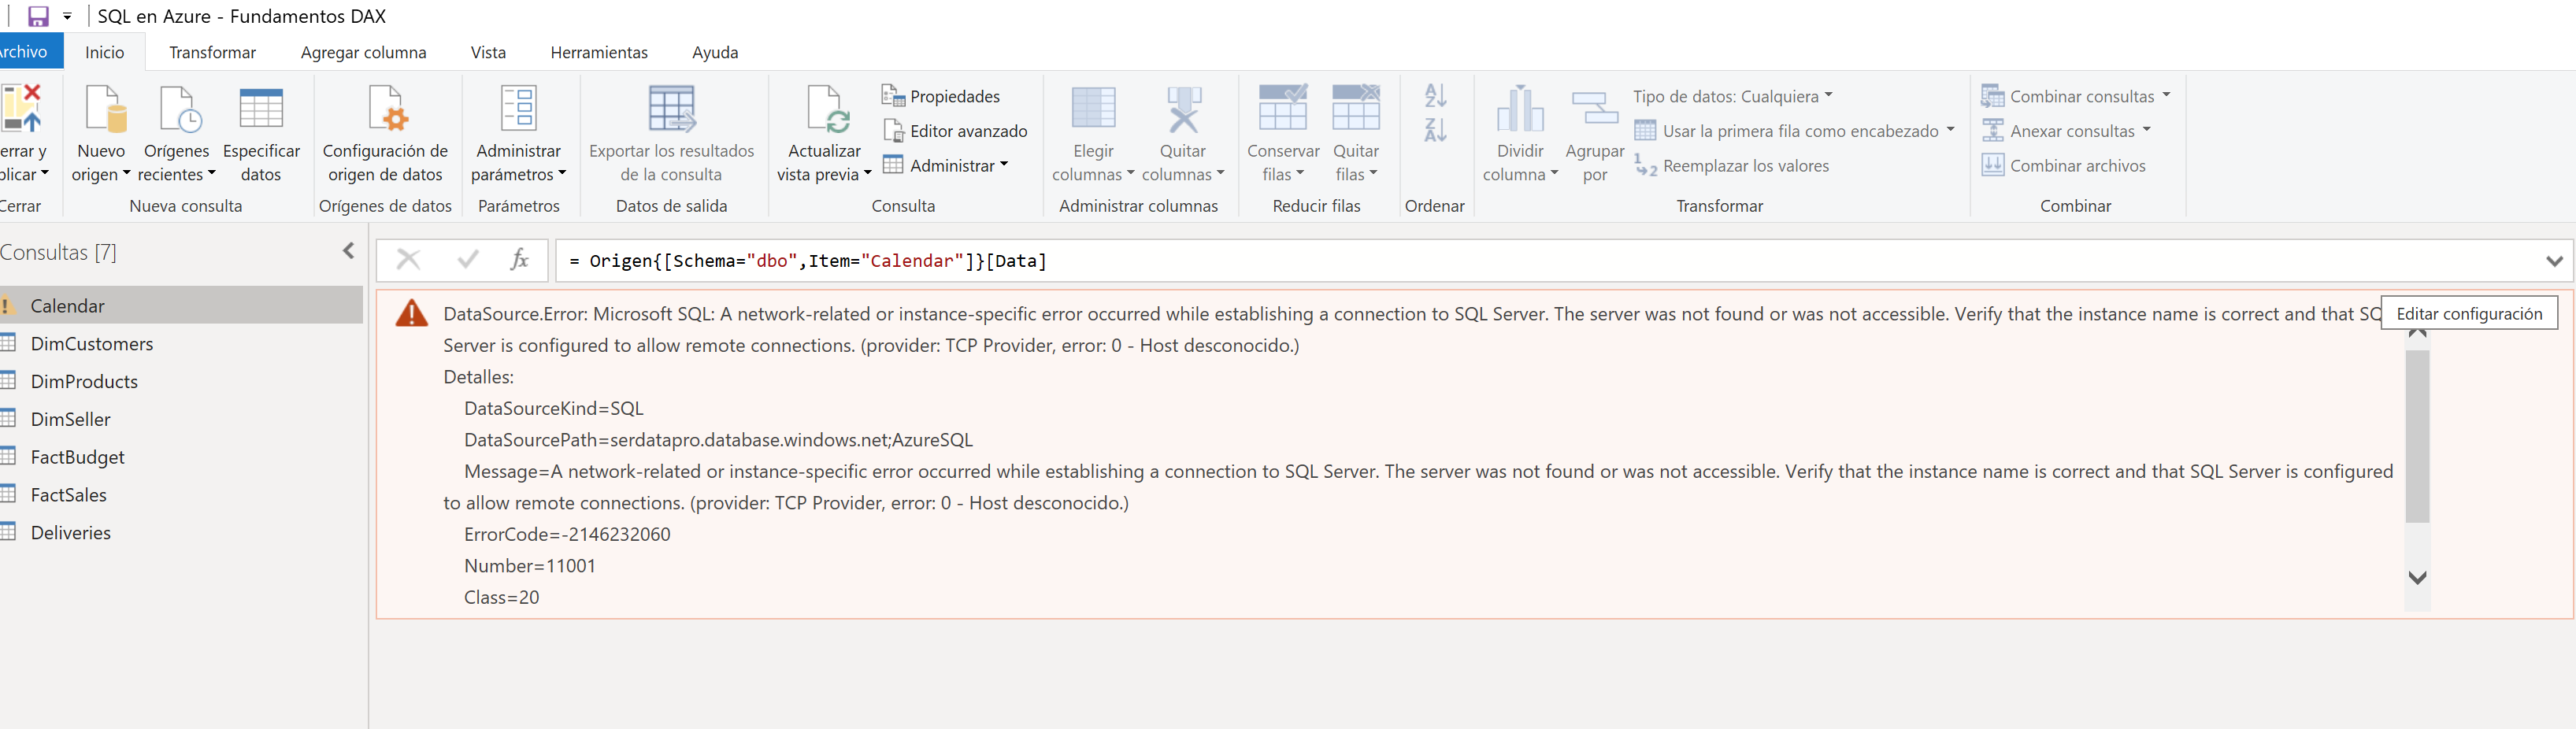Switch to the Transformar tab
The height and width of the screenshot is (729, 2576).
(x=212, y=52)
